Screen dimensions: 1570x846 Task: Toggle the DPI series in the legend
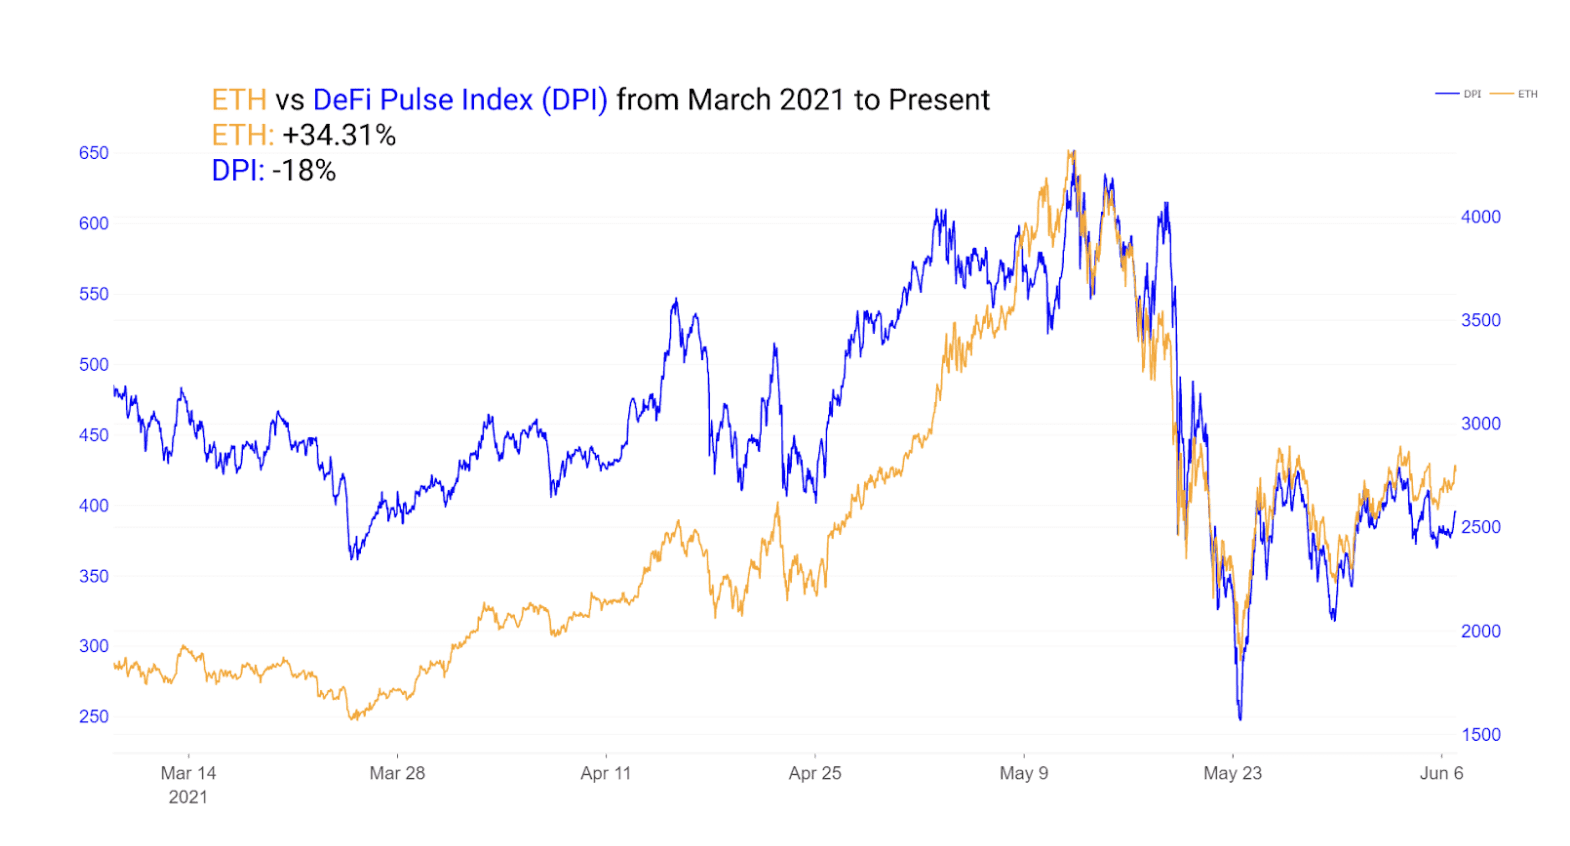[1458, 94]
